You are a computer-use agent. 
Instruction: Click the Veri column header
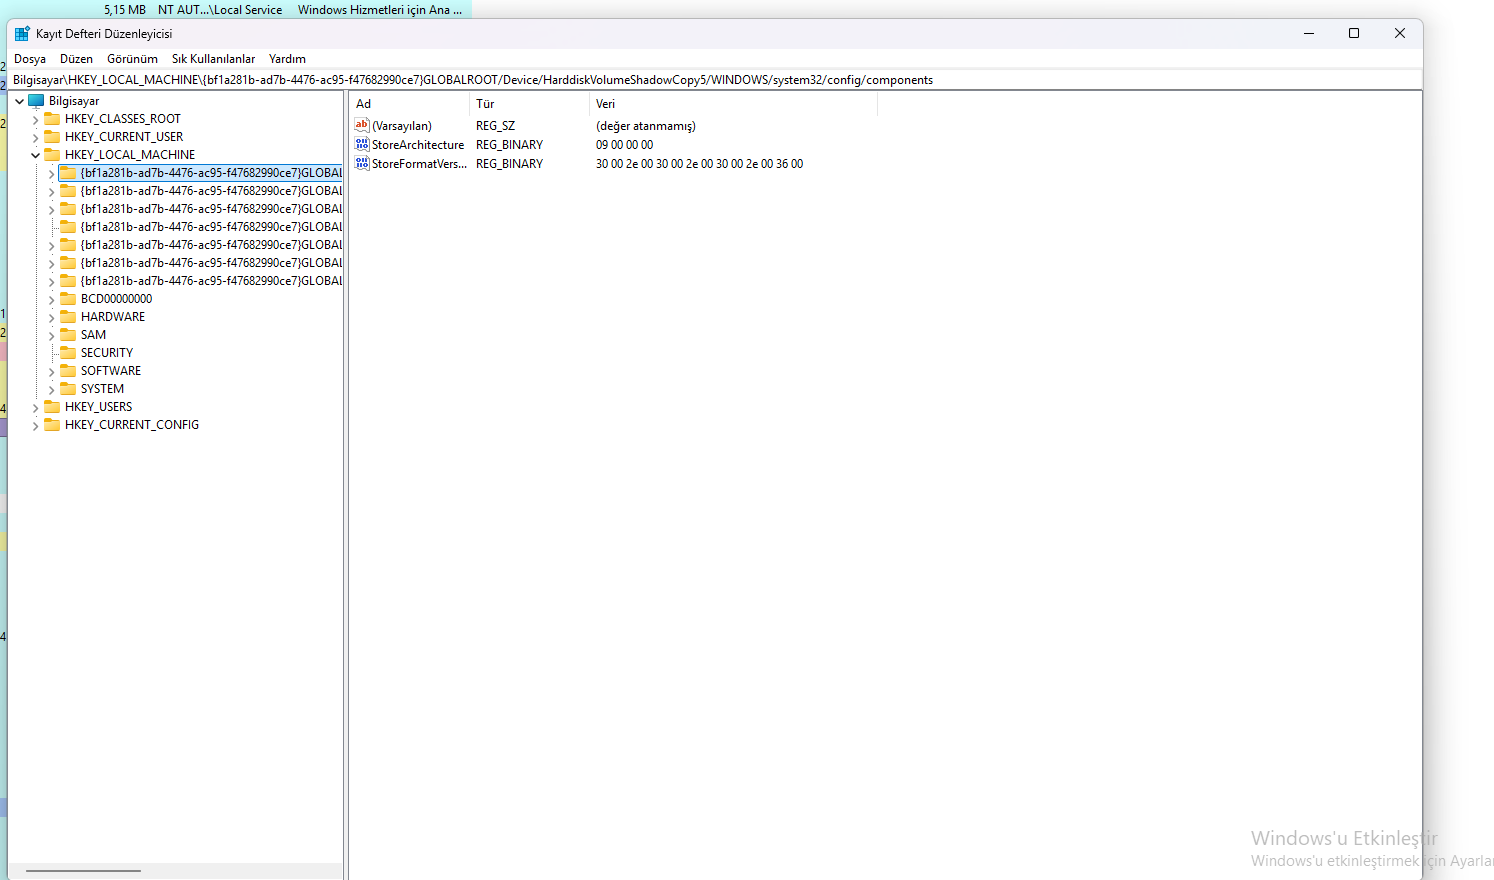coord(733,104)
